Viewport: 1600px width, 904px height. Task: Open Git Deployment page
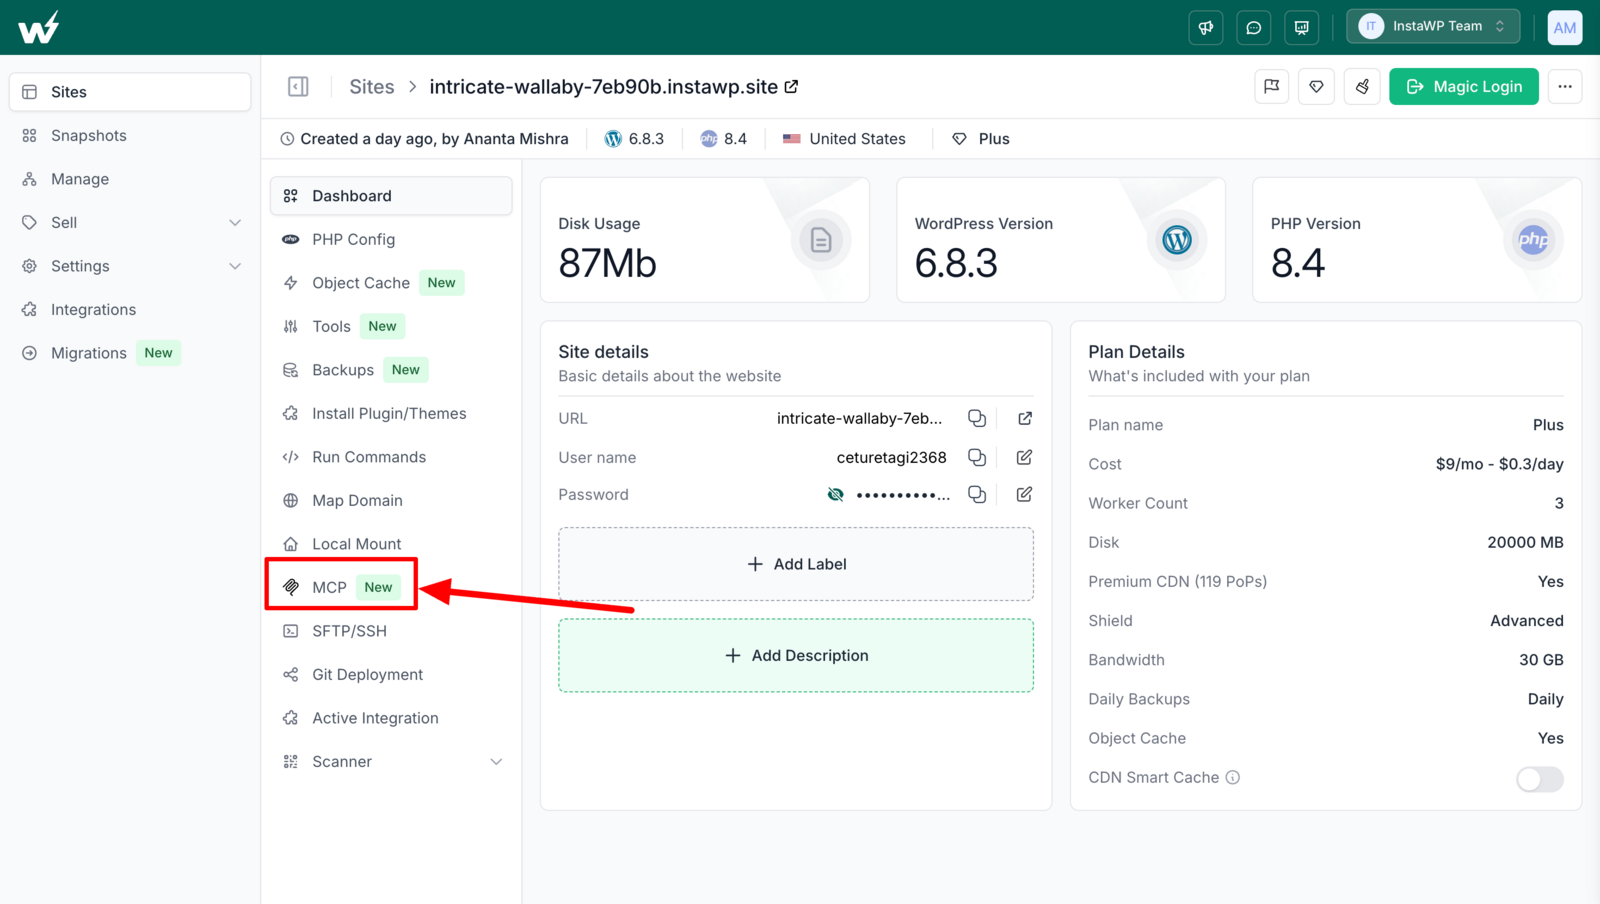[x=391, y=675]
